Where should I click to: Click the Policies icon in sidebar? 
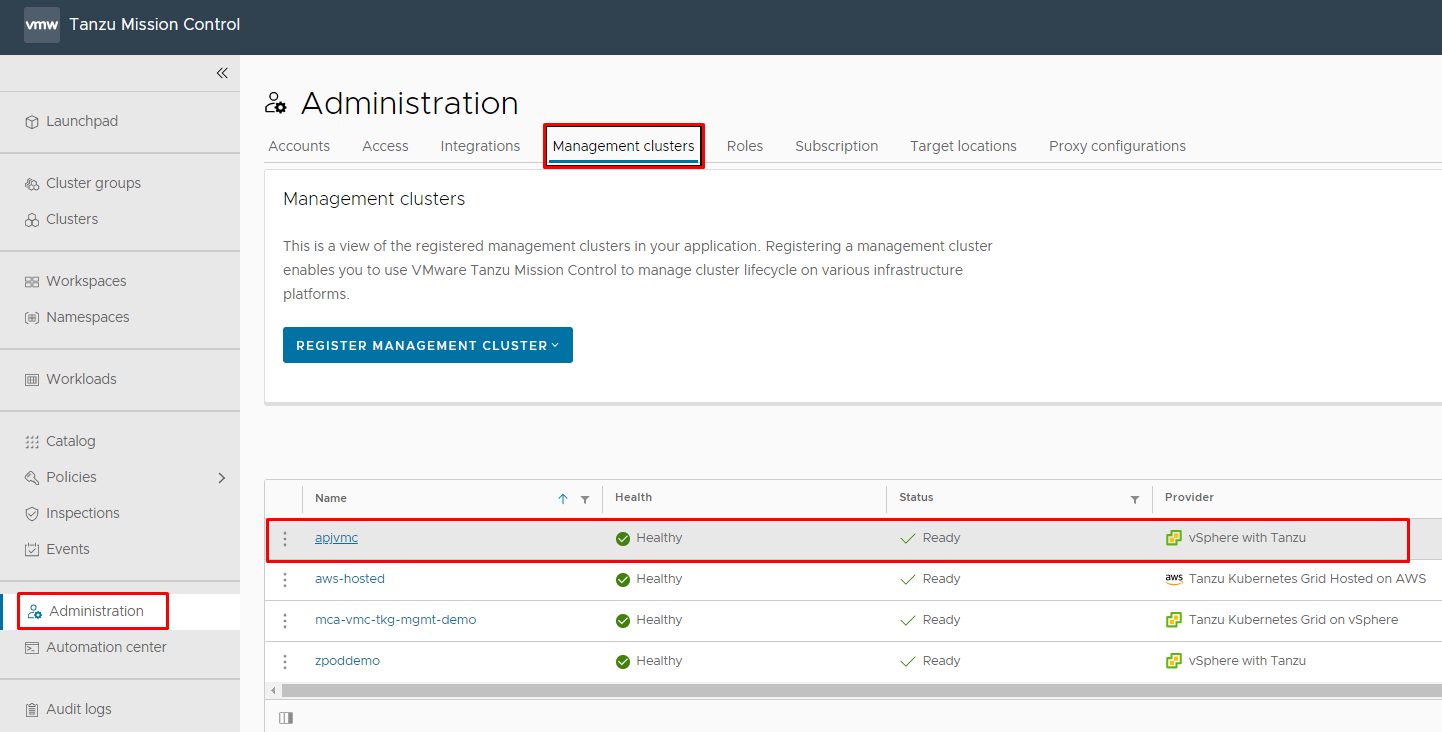(x=32, y=478)
